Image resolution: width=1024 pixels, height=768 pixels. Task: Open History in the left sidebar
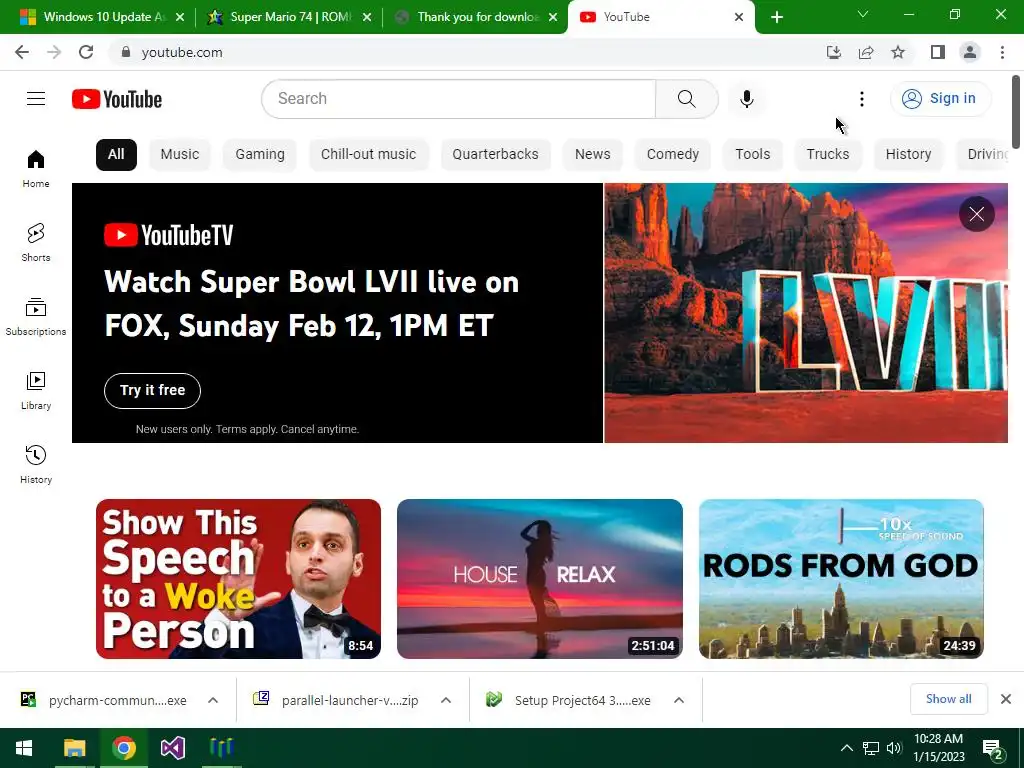36,464
